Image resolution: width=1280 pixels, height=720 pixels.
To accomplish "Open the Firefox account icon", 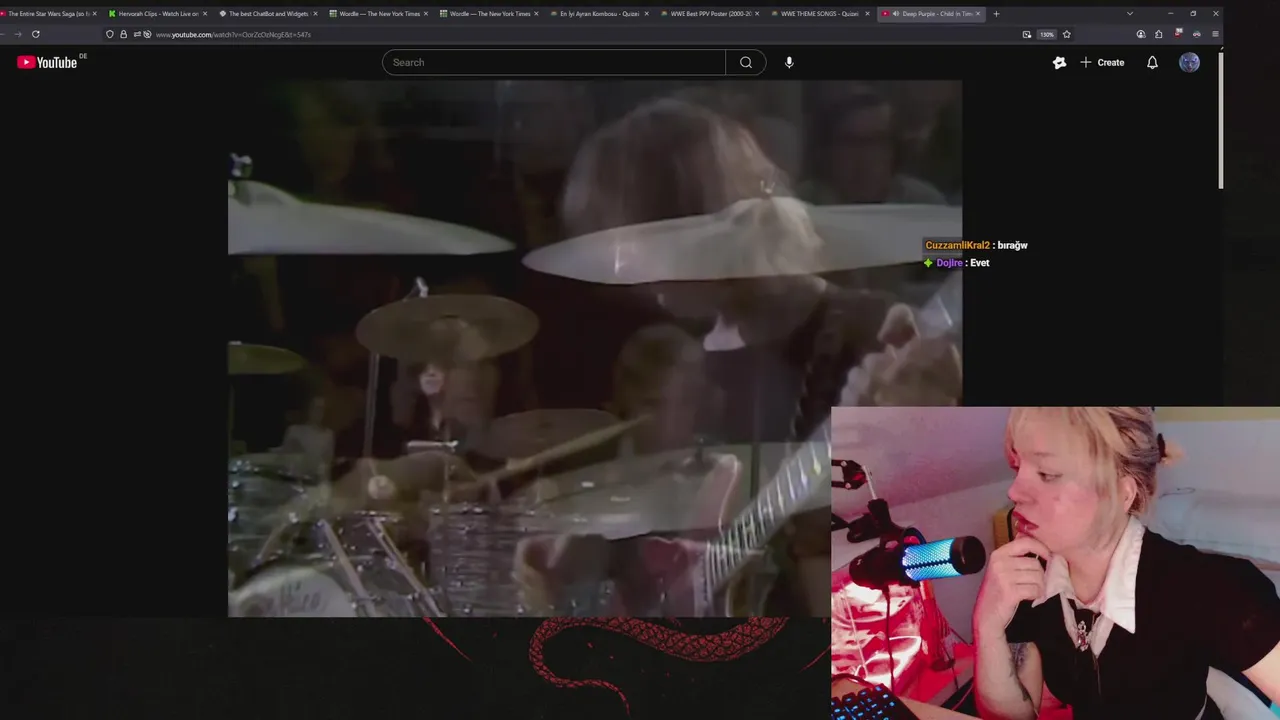I will pos(1141,34).
